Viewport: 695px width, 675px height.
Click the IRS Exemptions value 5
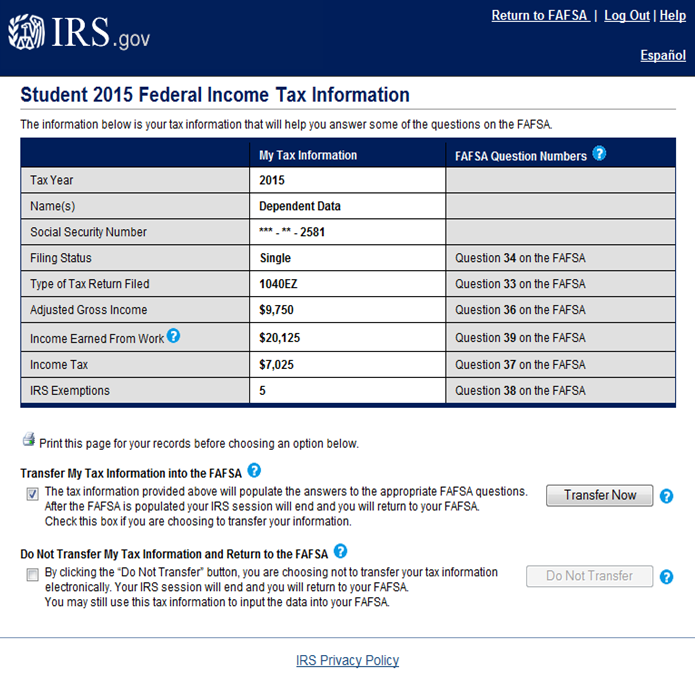tap(262, 390)
